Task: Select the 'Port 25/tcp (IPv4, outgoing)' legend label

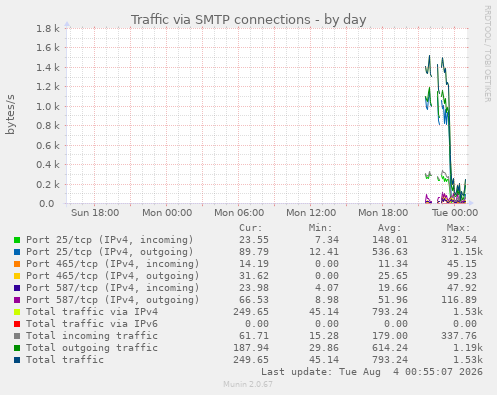Action: tap(110, 252)
